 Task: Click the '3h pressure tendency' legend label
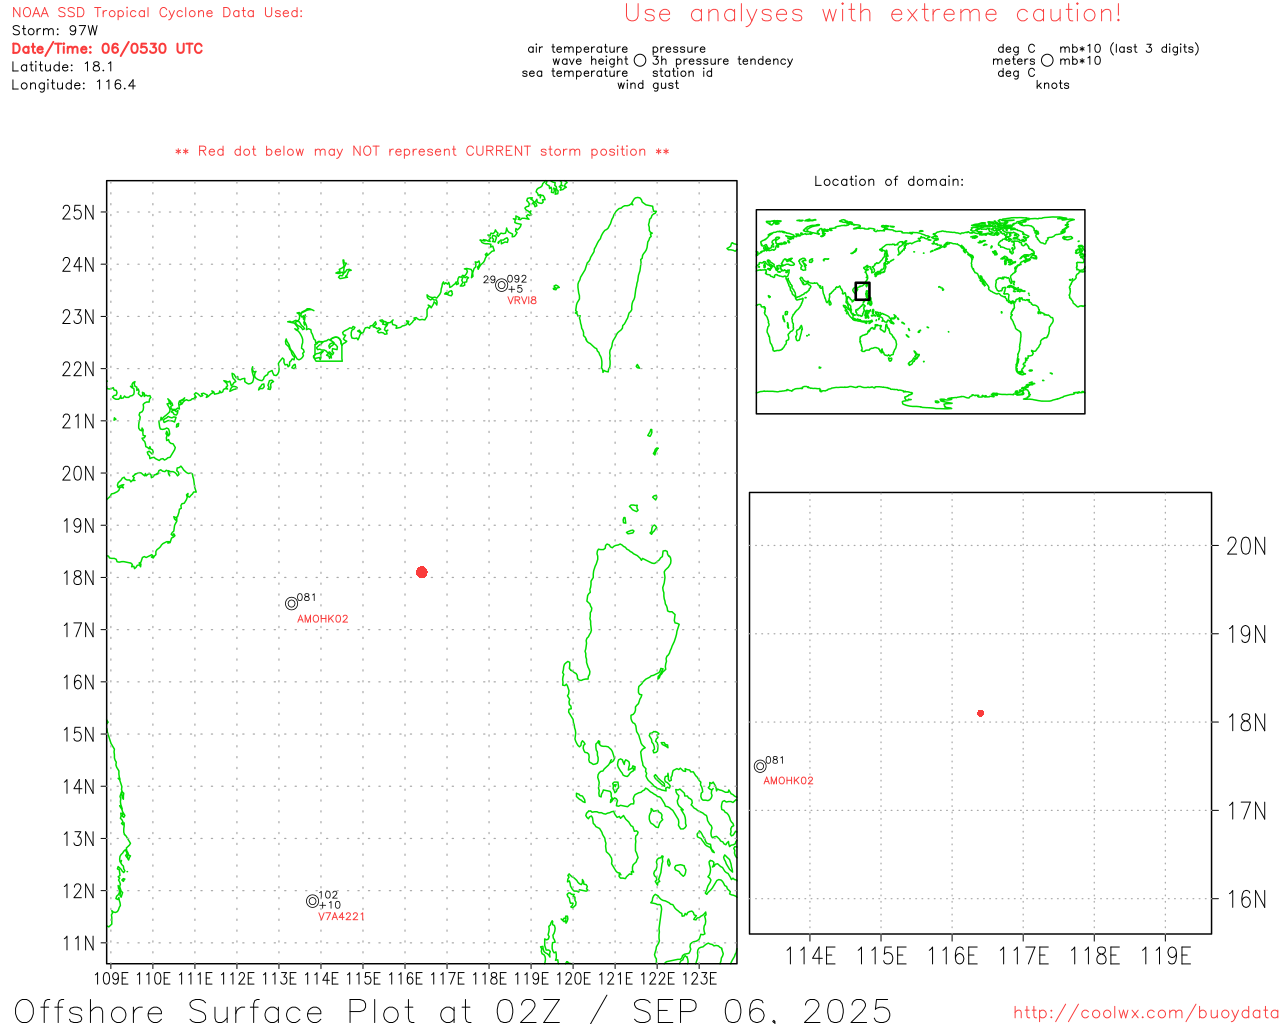(x=723, y=61)
